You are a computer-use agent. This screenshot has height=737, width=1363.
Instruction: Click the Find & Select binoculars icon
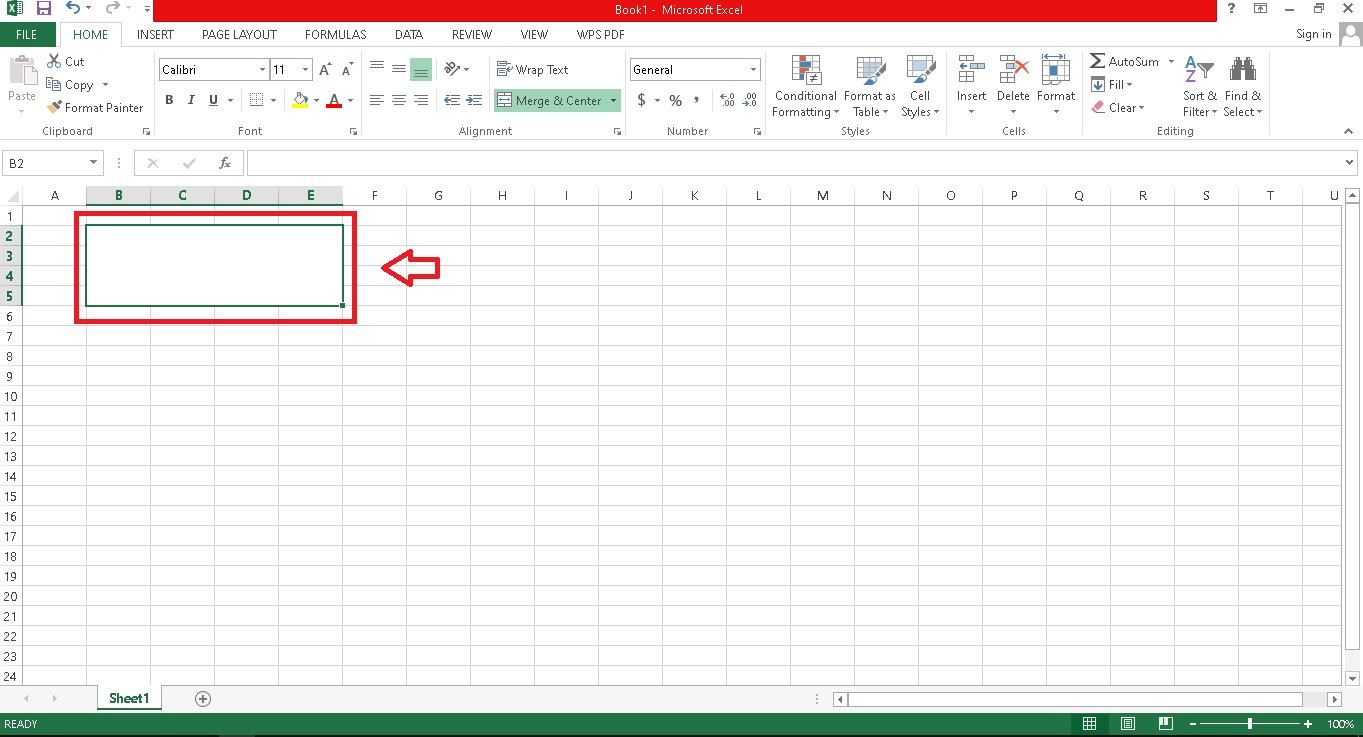tap(1243, 70)
